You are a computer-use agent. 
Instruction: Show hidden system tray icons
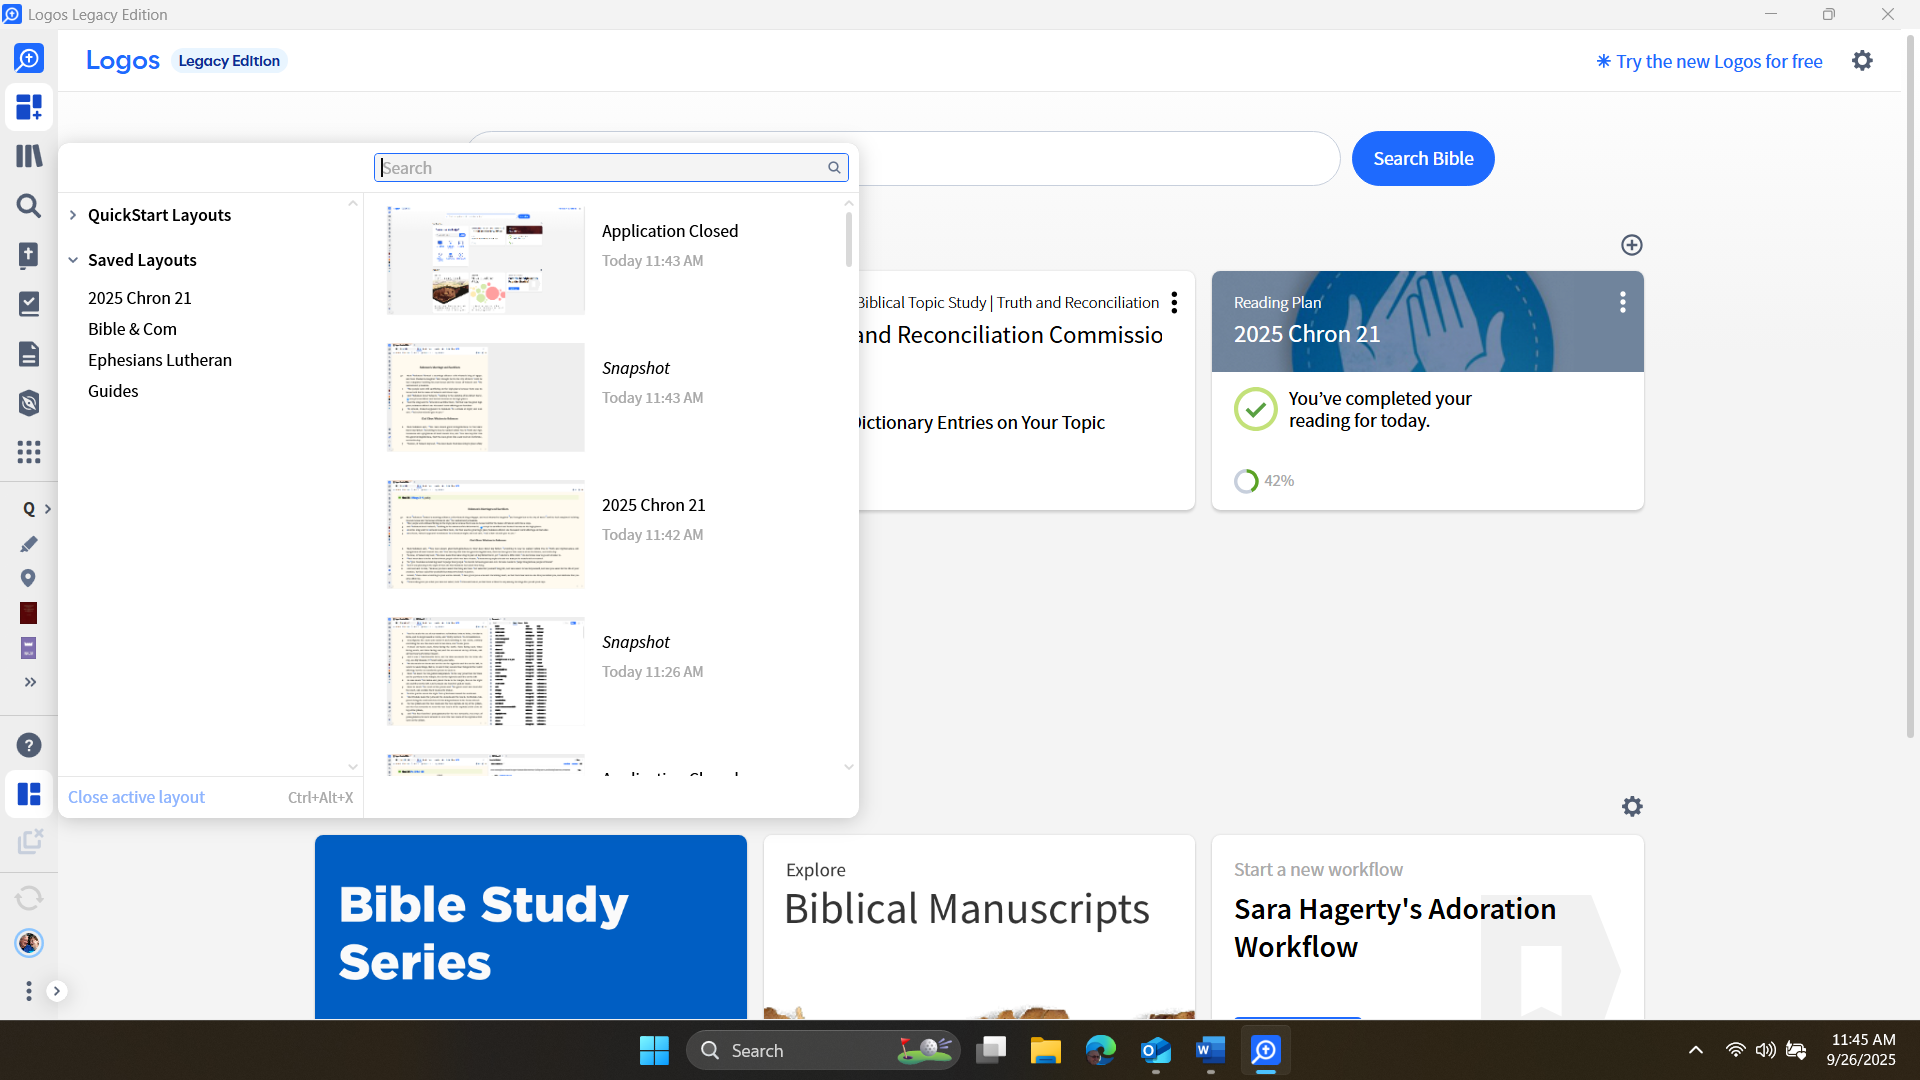[x=1695, y=1050]
